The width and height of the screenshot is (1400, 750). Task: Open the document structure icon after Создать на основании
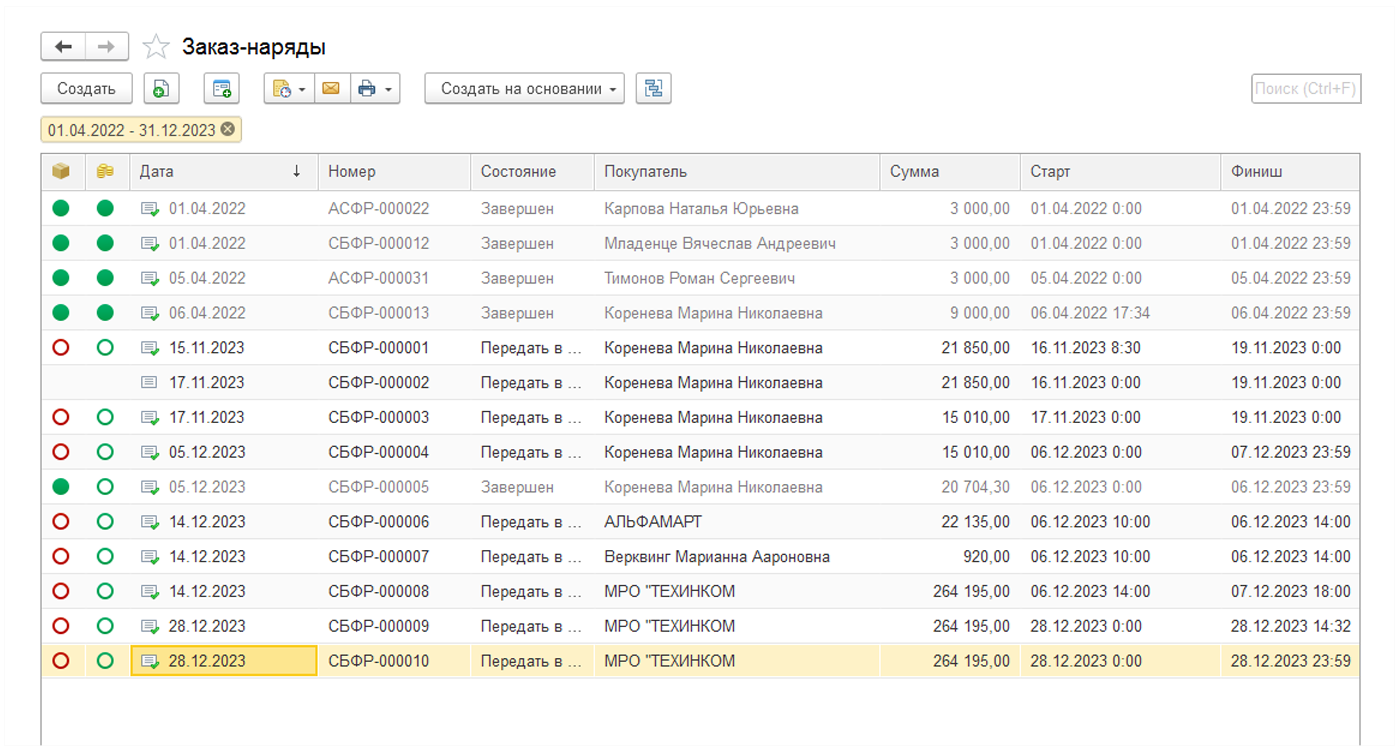[x=653, y=89]
